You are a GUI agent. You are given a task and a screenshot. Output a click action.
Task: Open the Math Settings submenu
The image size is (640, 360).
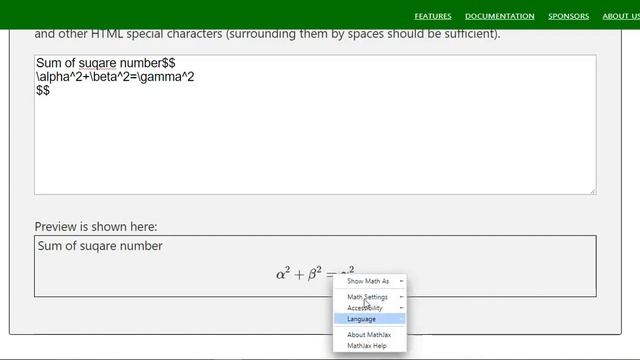370,297
